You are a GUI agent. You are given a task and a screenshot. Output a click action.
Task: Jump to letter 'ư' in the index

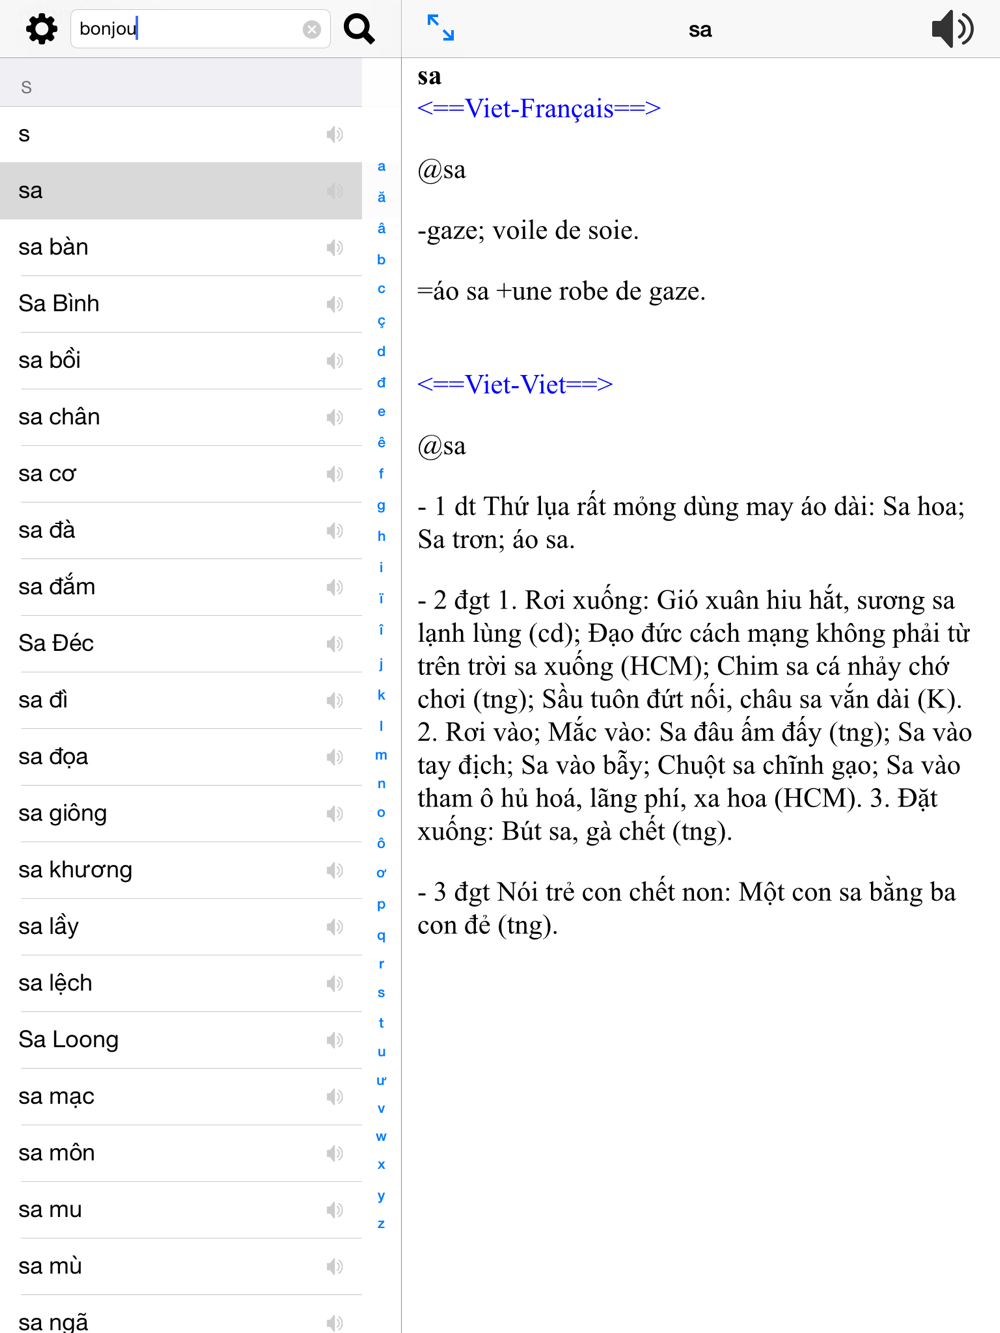click(381, 1080)
